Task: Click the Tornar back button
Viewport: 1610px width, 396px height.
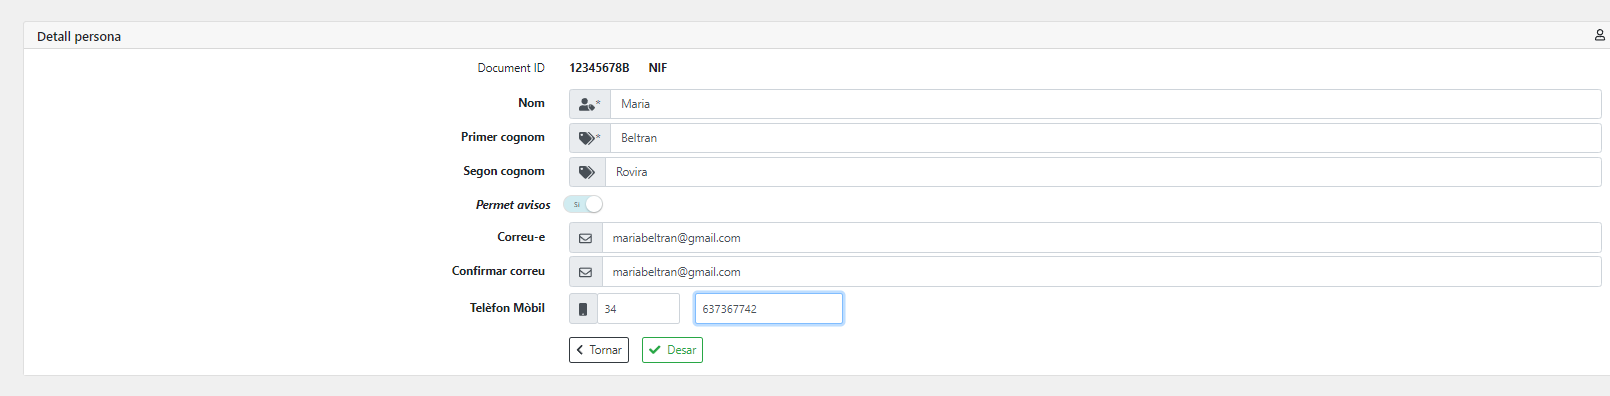Action: [599, 350]
